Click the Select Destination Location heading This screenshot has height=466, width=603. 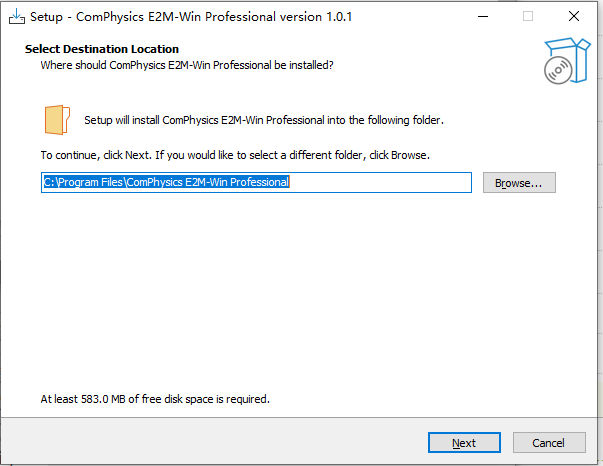[x=102, y=49]
